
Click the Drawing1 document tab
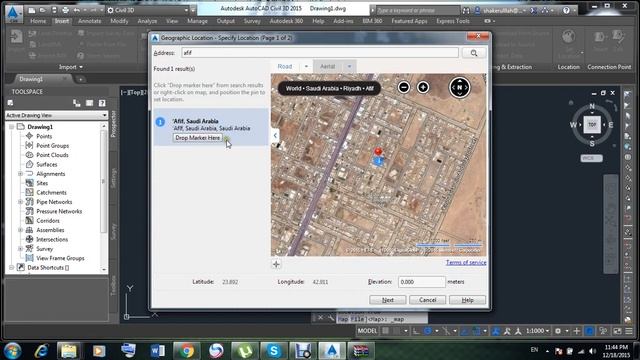(31, 79)
